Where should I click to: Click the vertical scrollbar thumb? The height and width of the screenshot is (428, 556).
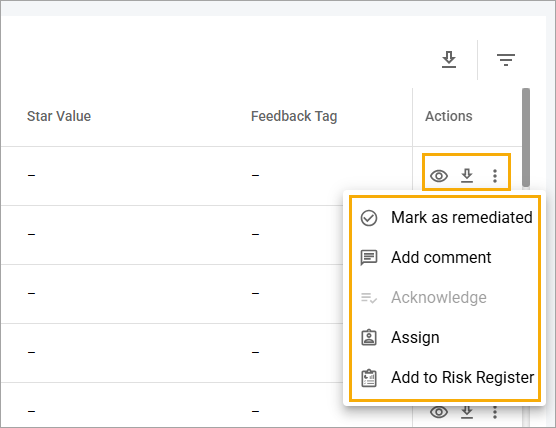(x=526, y=138)
